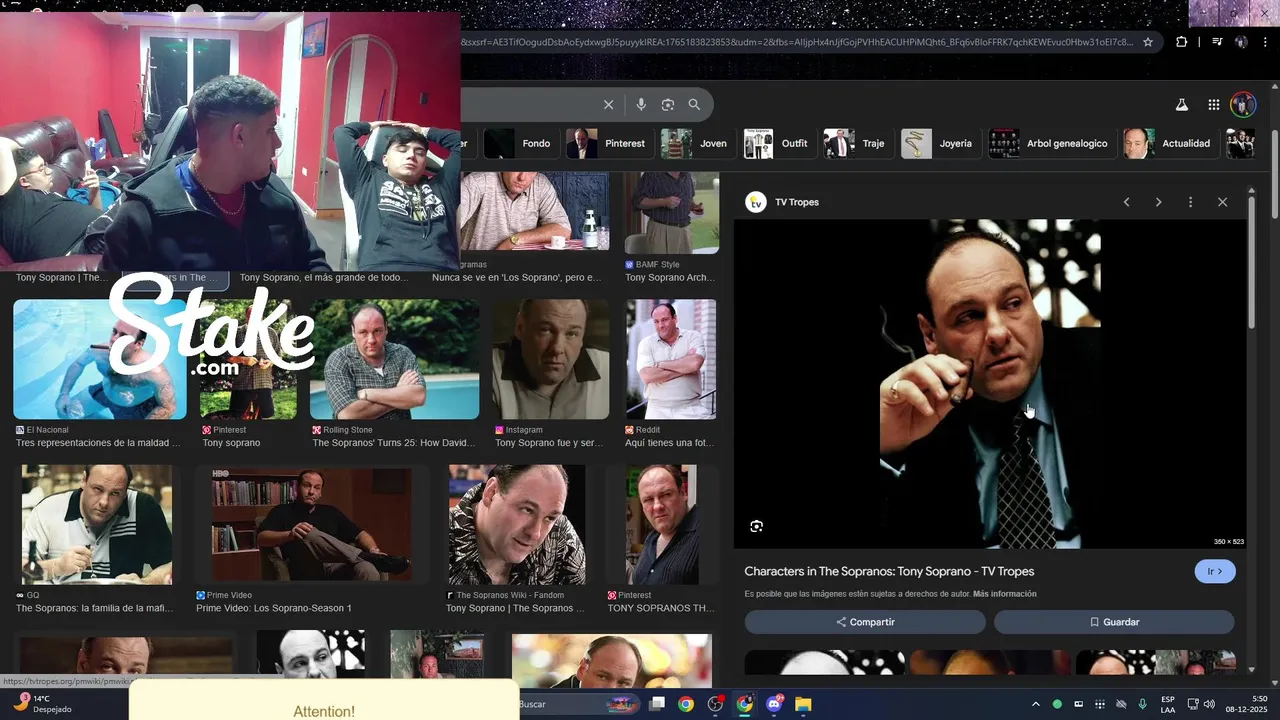Click the Guardar button
The image size is (1280, 720).
[1114, 622]
